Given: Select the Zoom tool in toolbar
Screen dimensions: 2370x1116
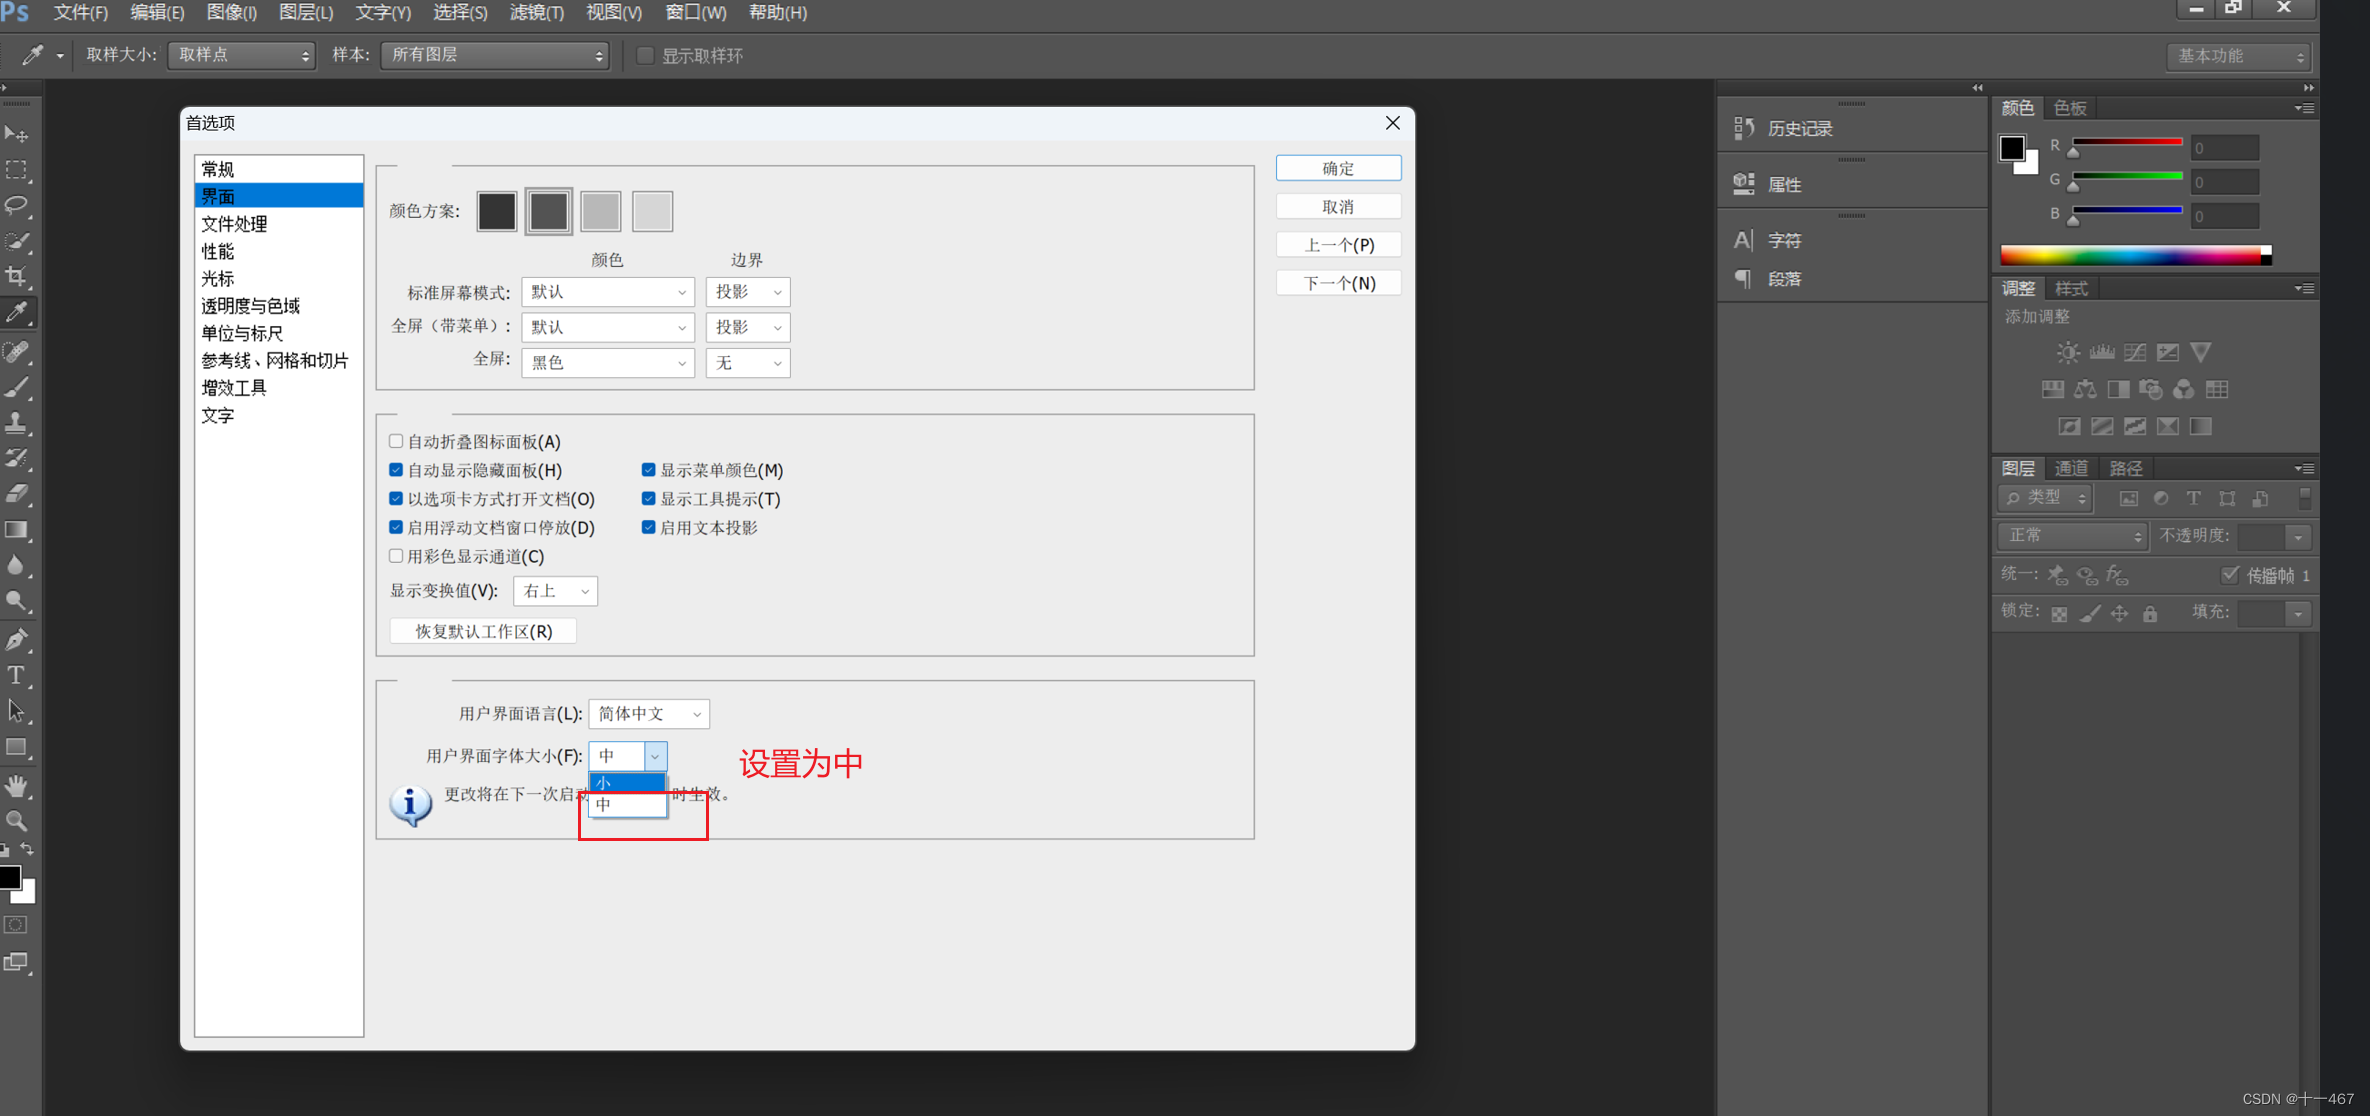Looking at the screenshot, I should (x=17, y=822).
